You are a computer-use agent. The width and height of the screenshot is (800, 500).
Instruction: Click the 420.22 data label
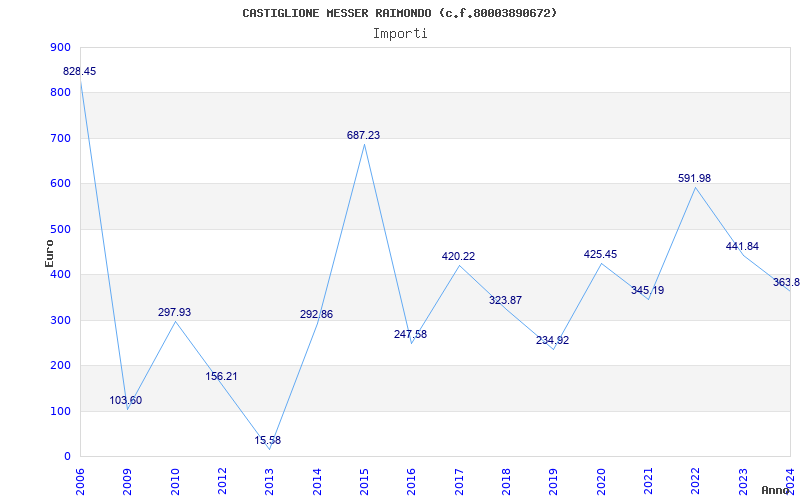(458, 256)
